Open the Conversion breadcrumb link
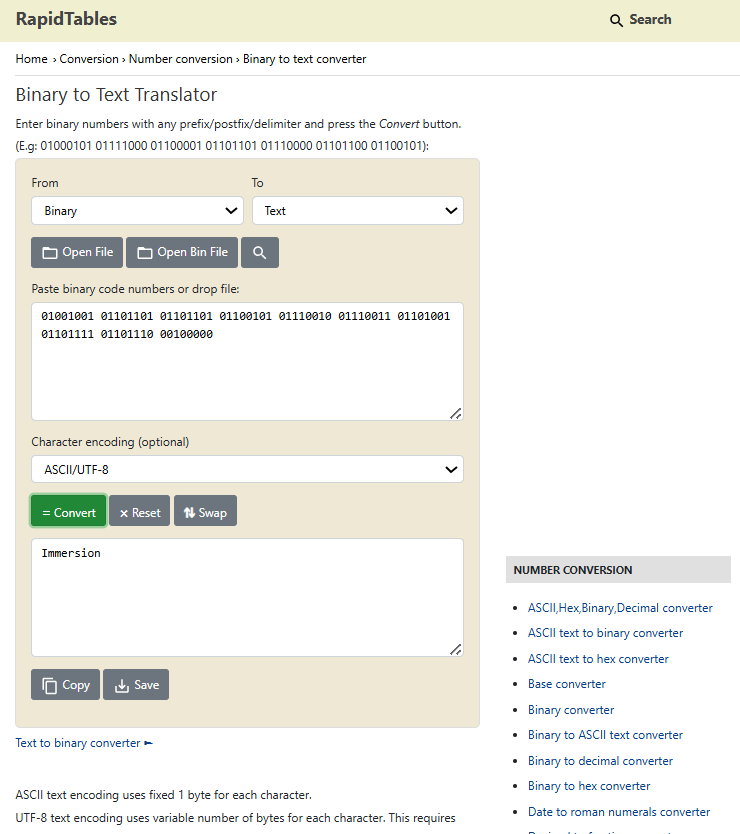740x834 pixels. [x=89, y=59]
